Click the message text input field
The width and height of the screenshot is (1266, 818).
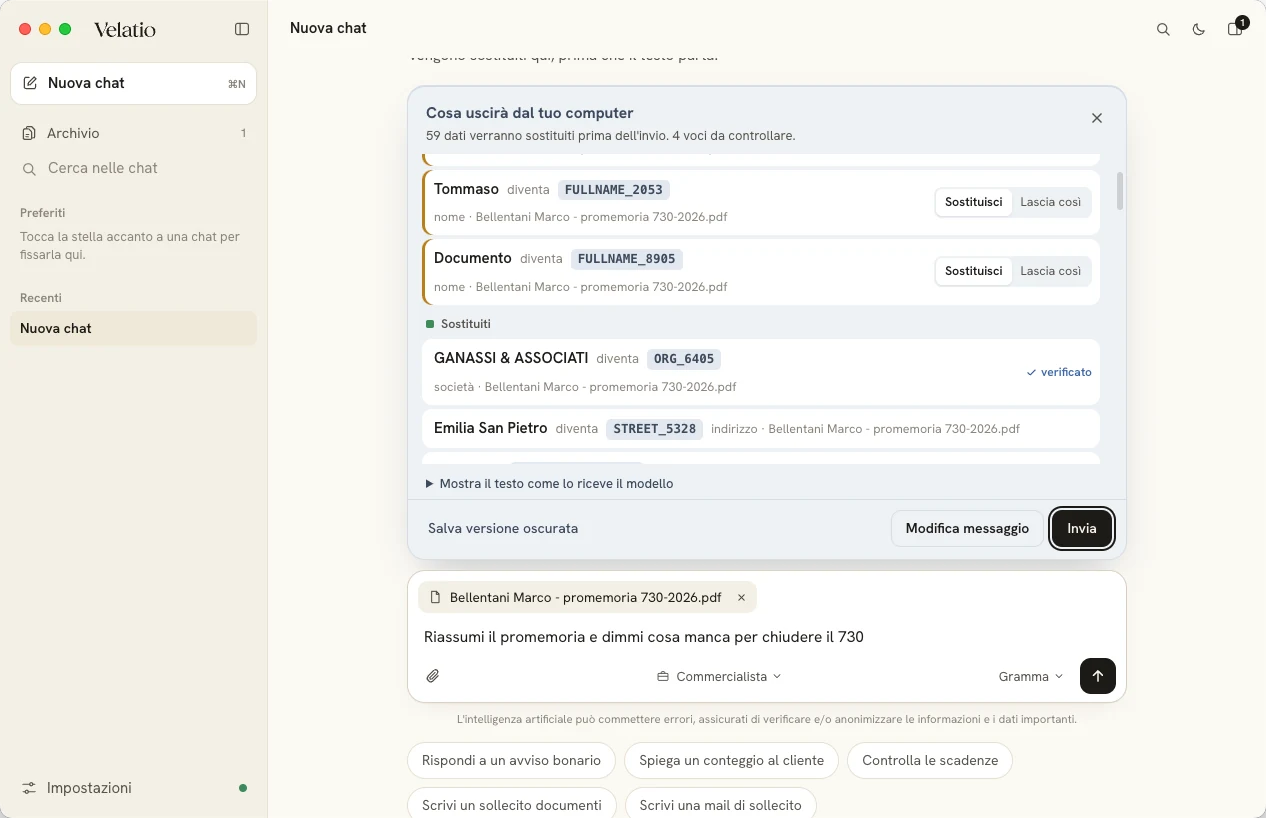pyautogui.click(x=767, y=637)
